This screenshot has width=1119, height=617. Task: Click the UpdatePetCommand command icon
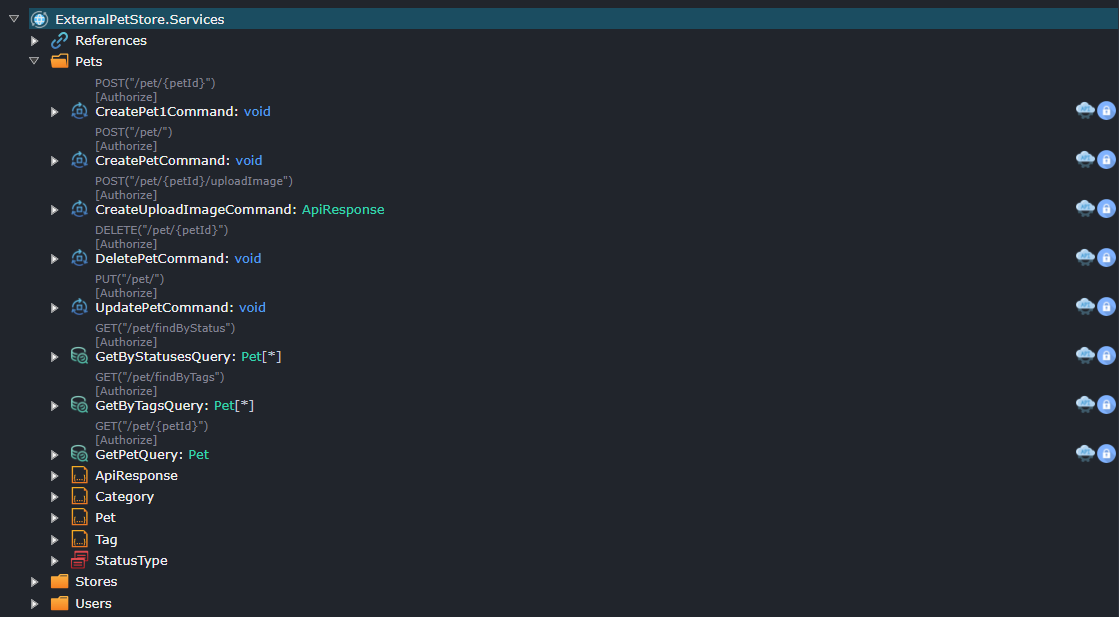[79, 307]
